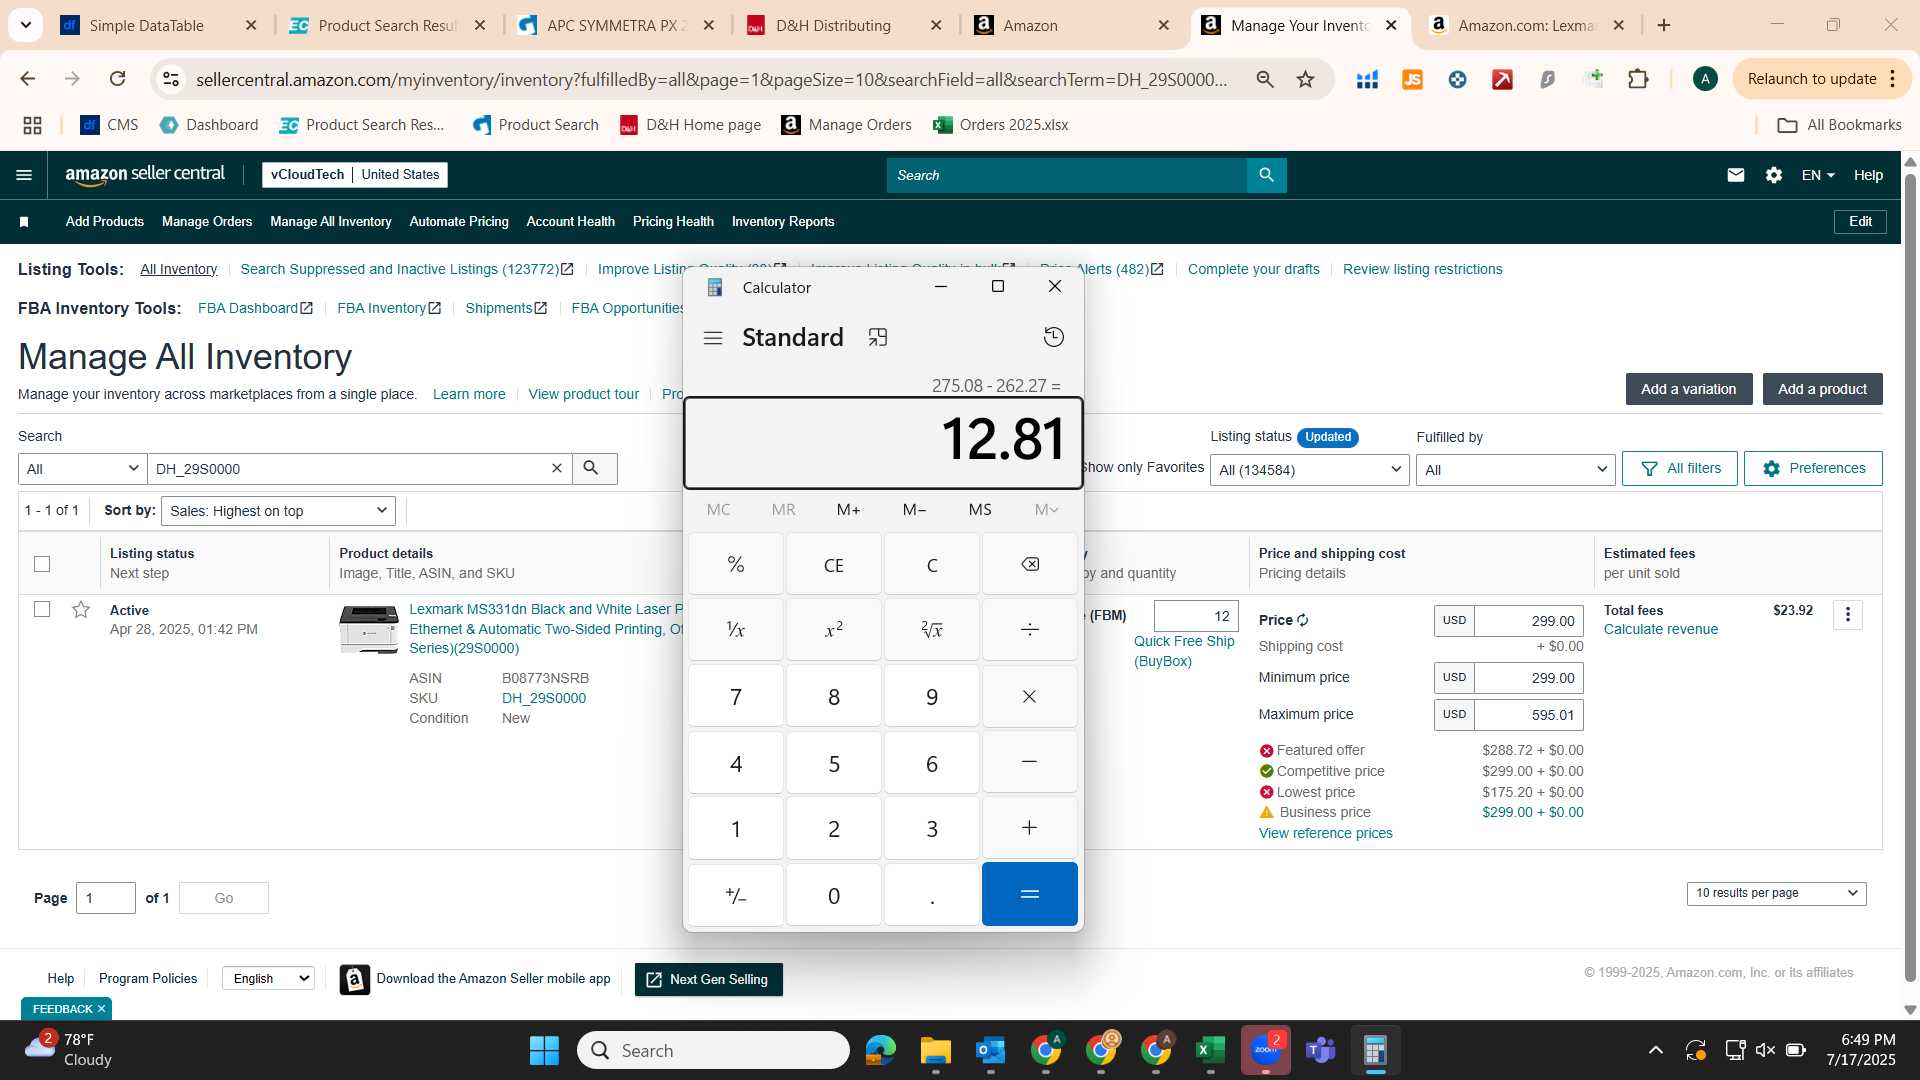
Task: Check the Lexmark listing row checkbox
Action: click(x=42, y=609)
